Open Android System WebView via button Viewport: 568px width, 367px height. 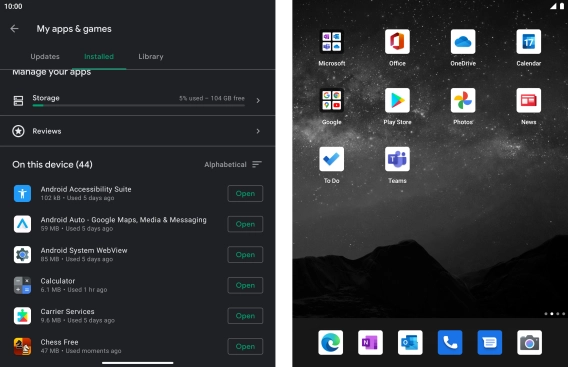pyautogui.click(x=245, y=255)
